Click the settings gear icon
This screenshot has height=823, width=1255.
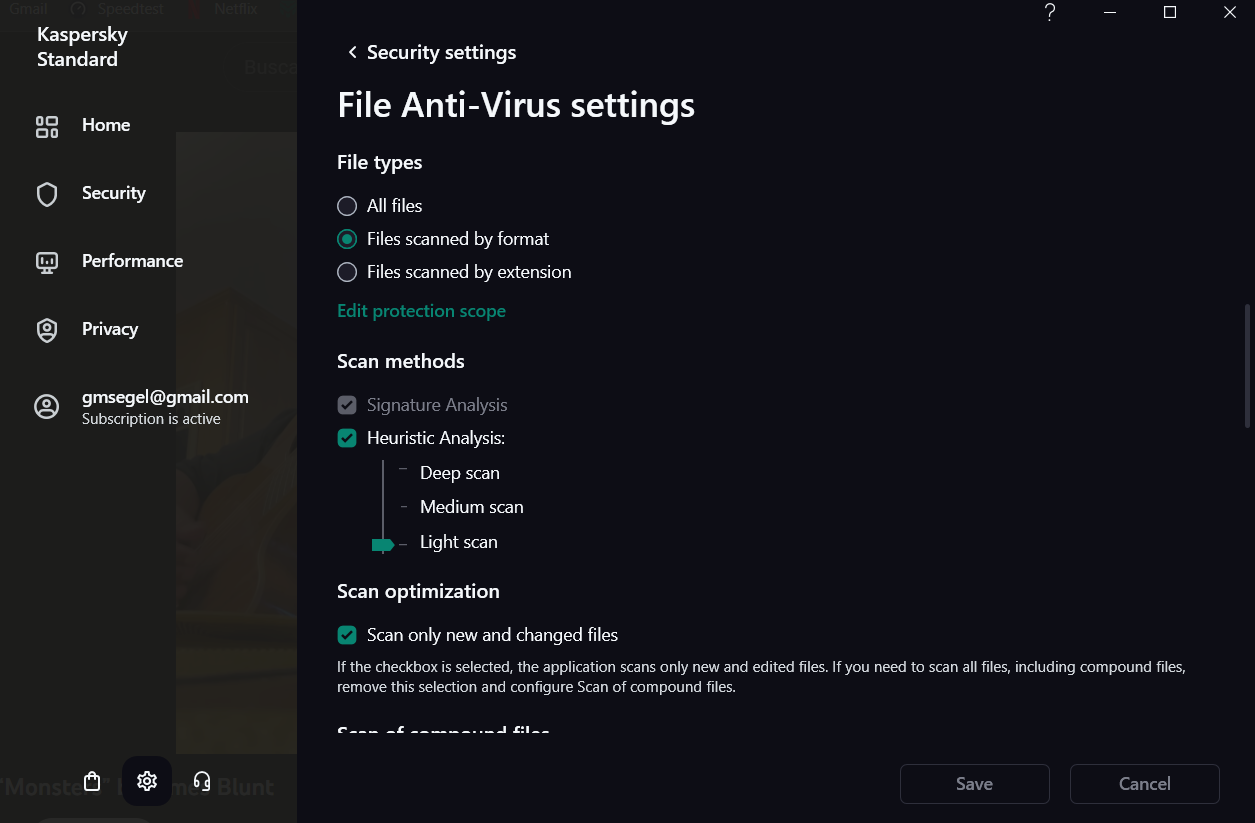pyautogui.click(x=147, y=781)
